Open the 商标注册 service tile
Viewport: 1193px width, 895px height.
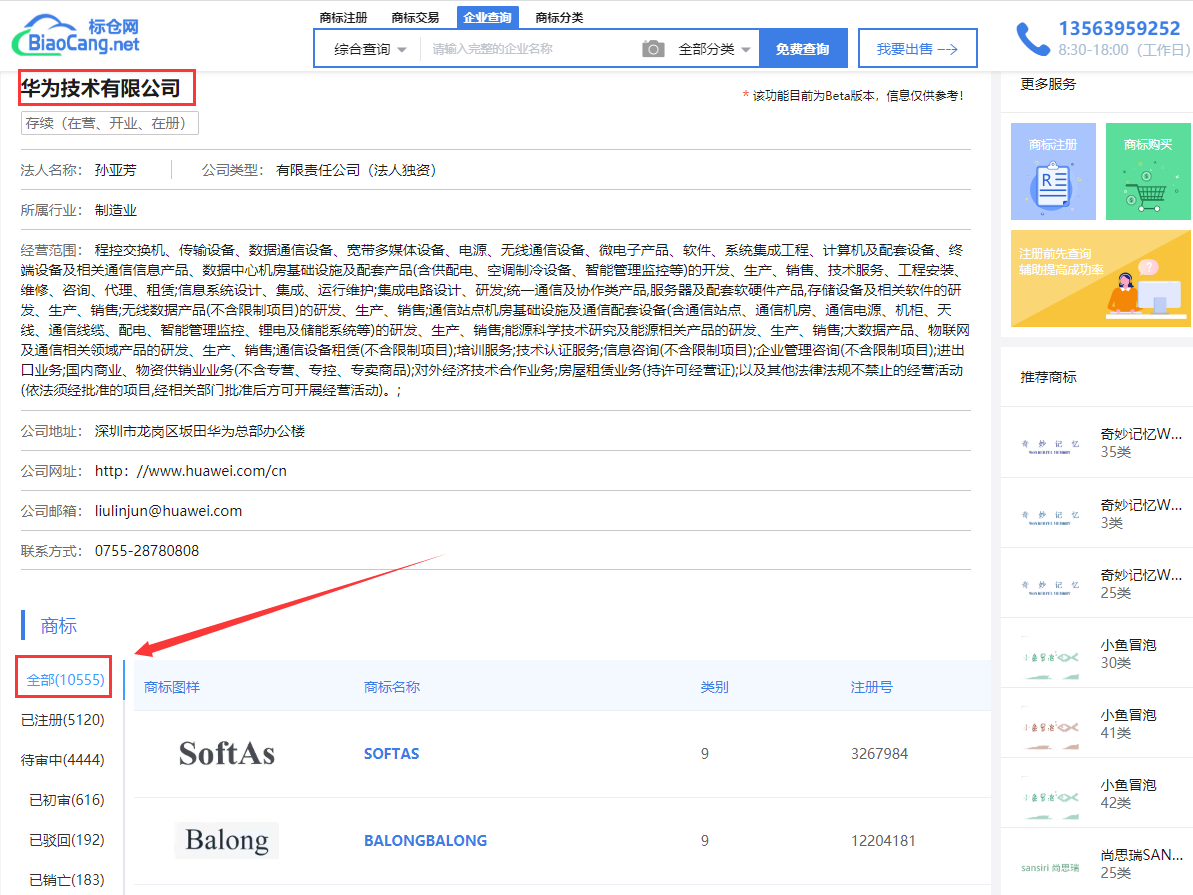[x=1053, y=171]
